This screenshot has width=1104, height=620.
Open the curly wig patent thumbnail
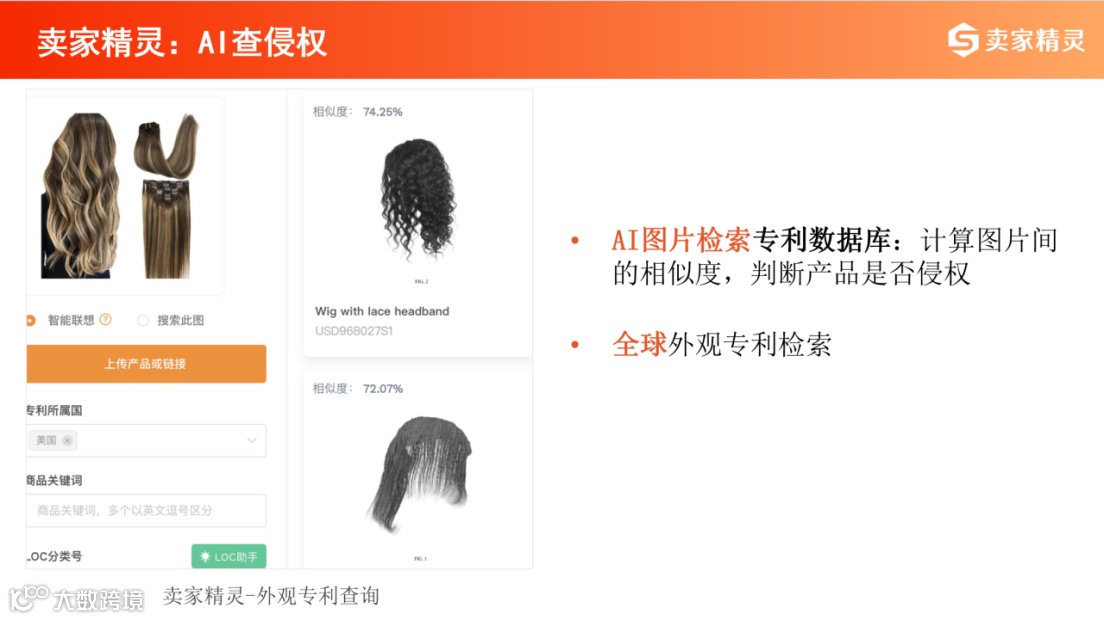click(419, 201)
